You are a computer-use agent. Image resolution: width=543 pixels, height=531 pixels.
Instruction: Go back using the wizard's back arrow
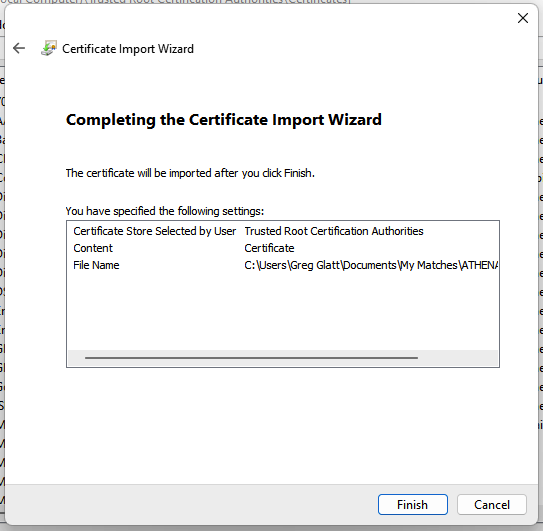click(19, 48)
